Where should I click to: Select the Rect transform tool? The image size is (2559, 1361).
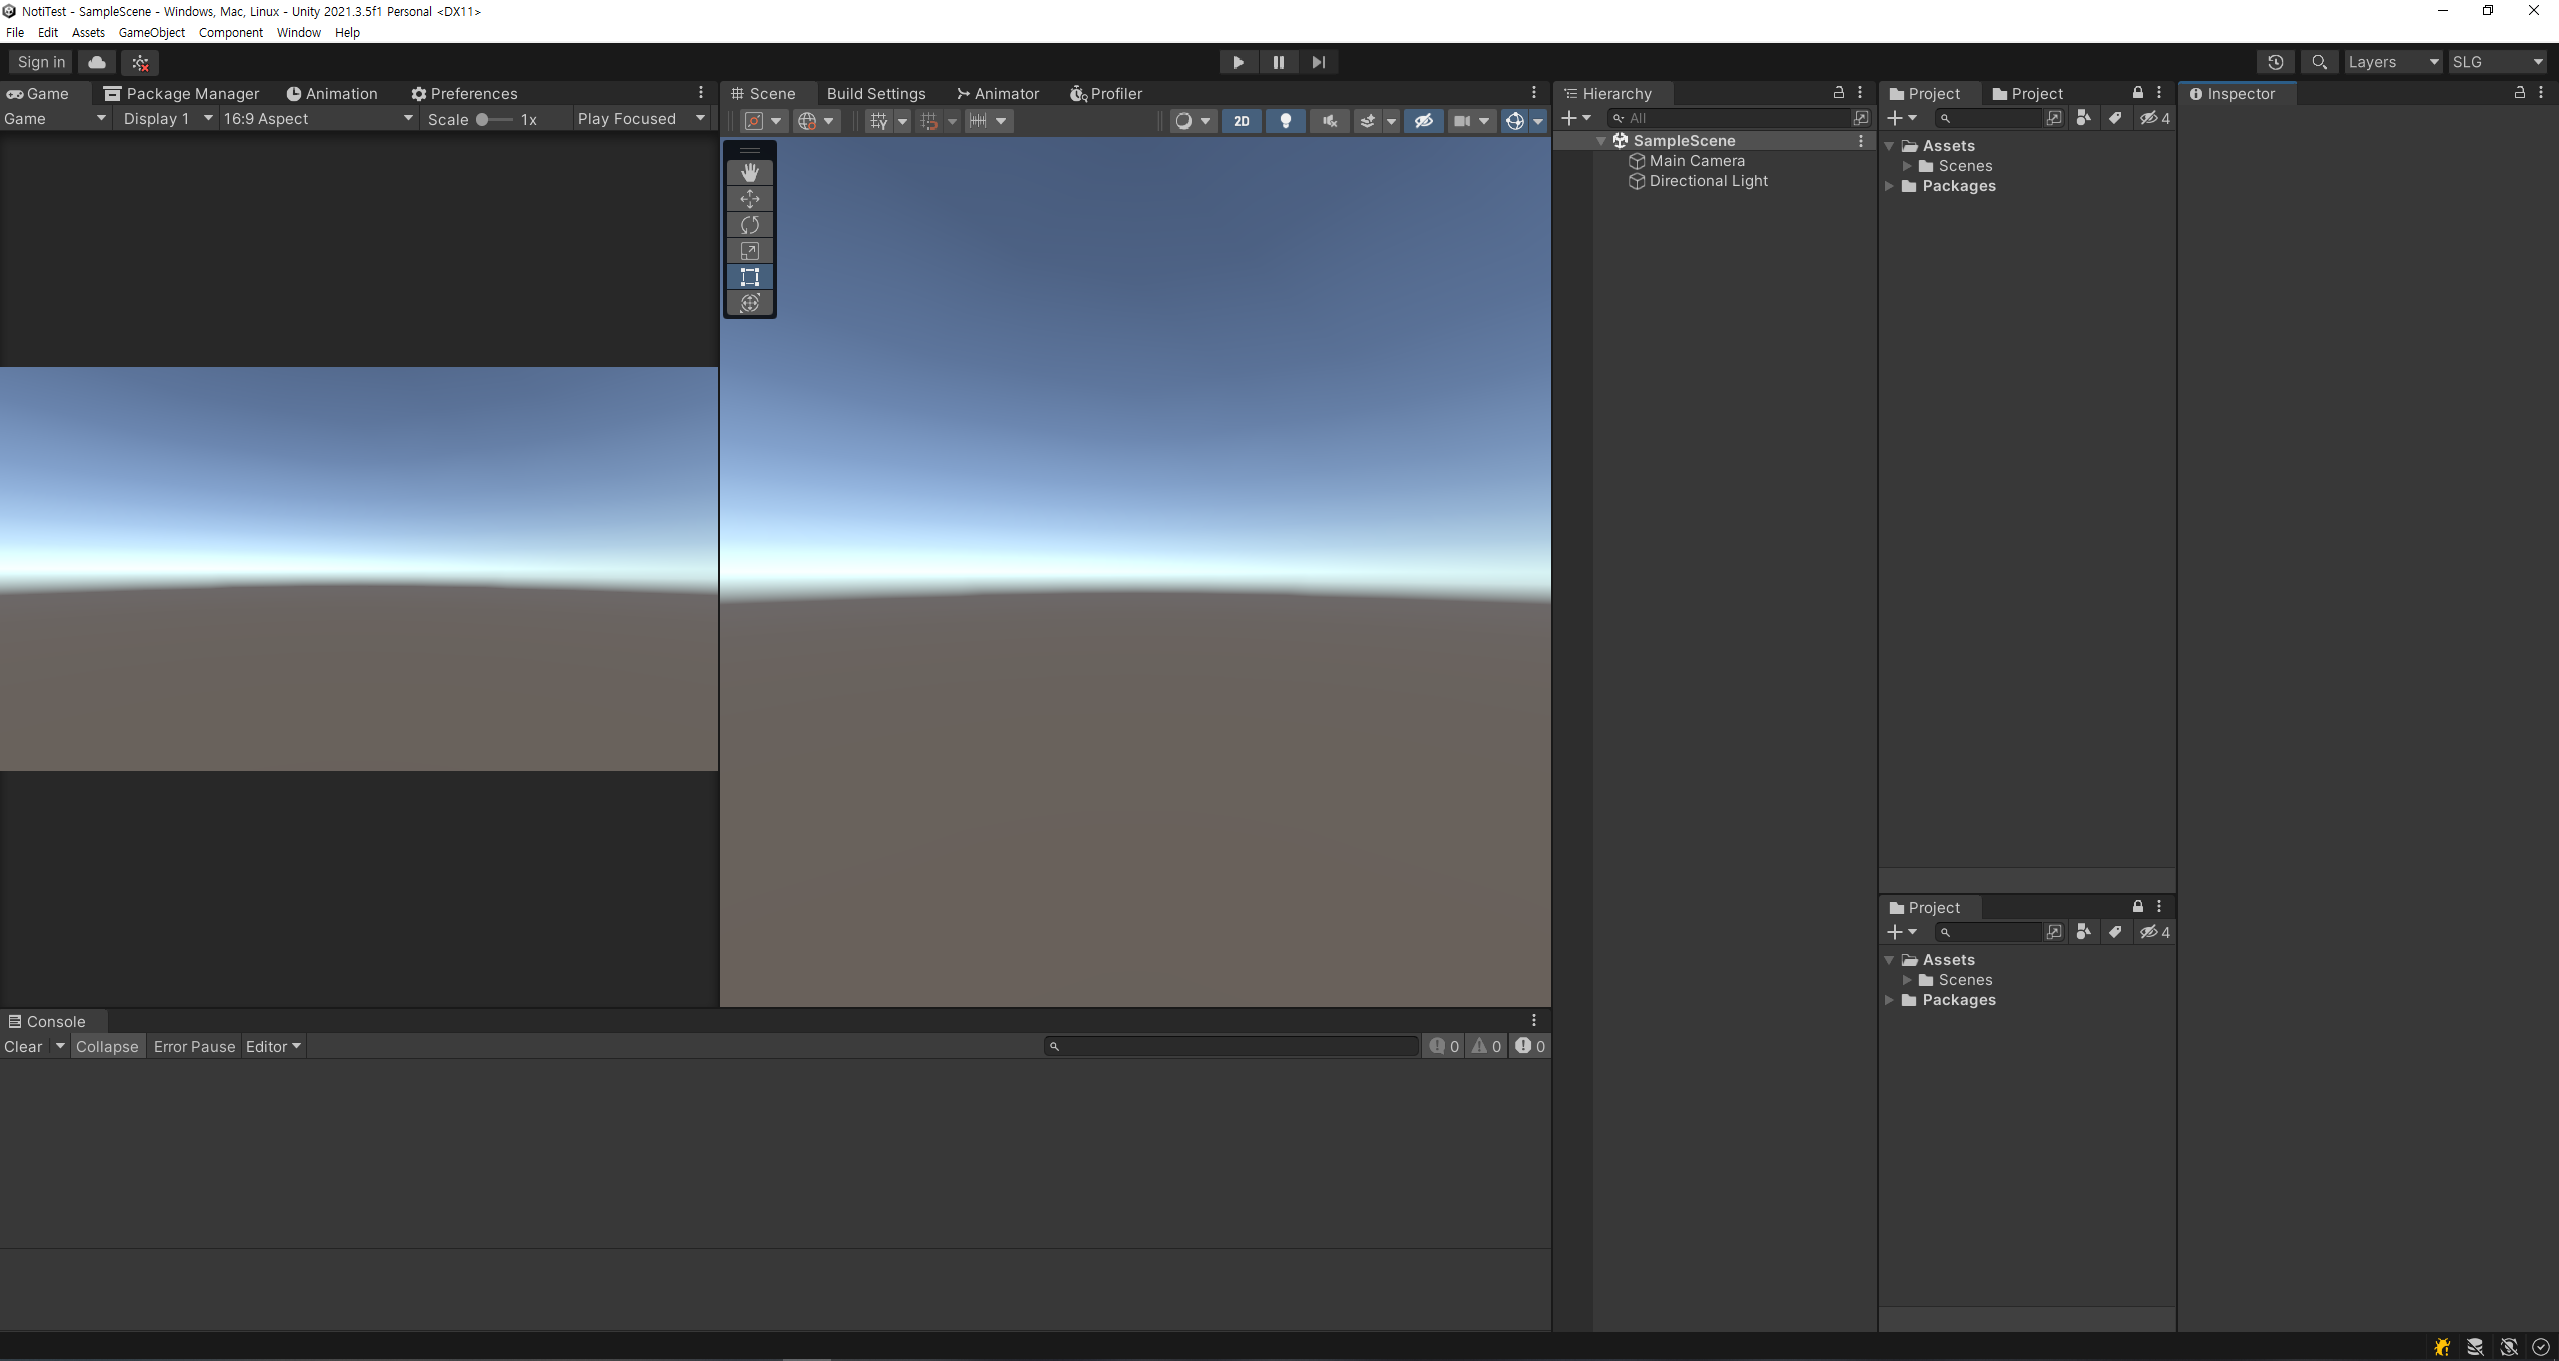pos(749,277)
